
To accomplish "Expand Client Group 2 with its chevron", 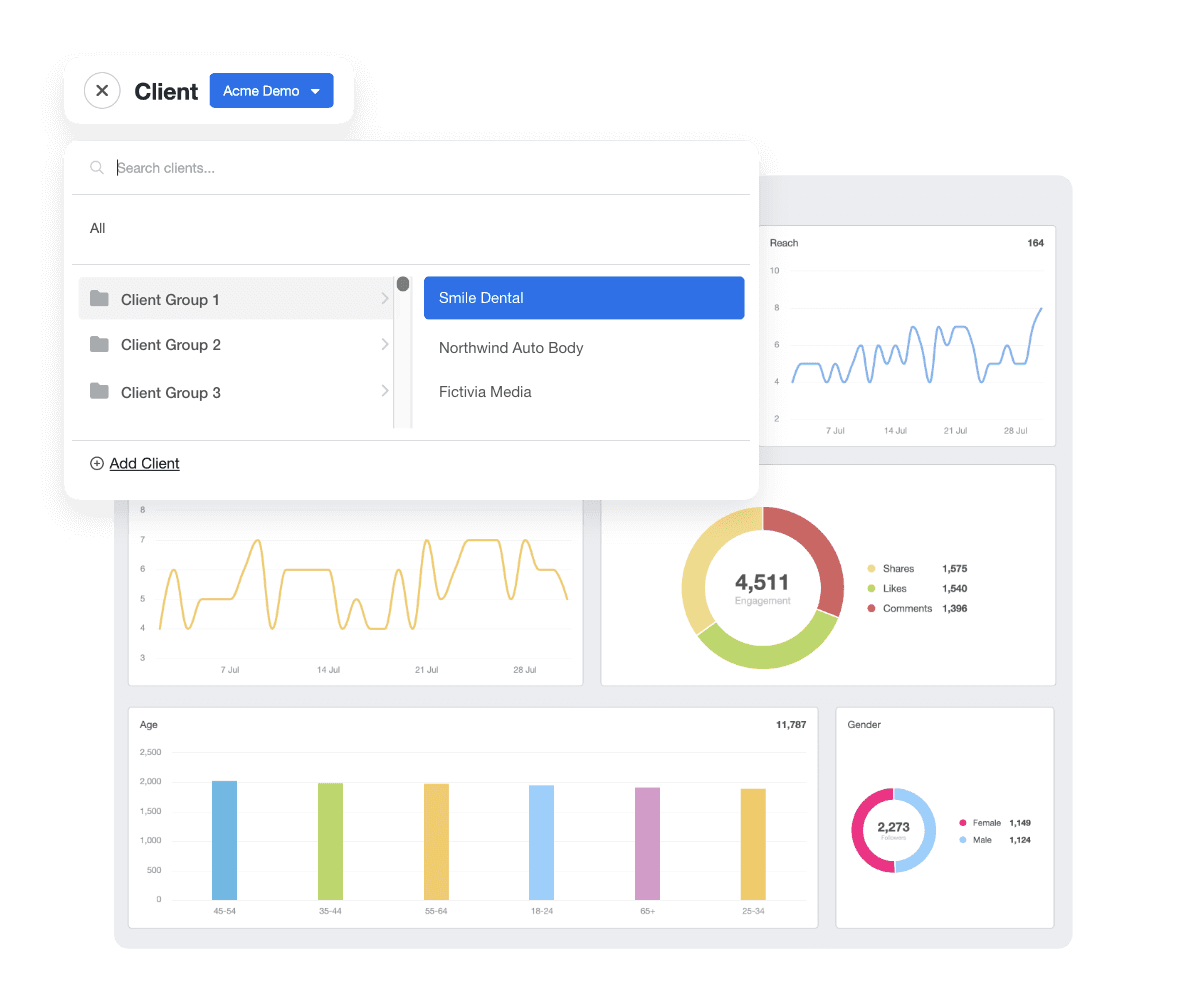I will [x=385, y=344].
